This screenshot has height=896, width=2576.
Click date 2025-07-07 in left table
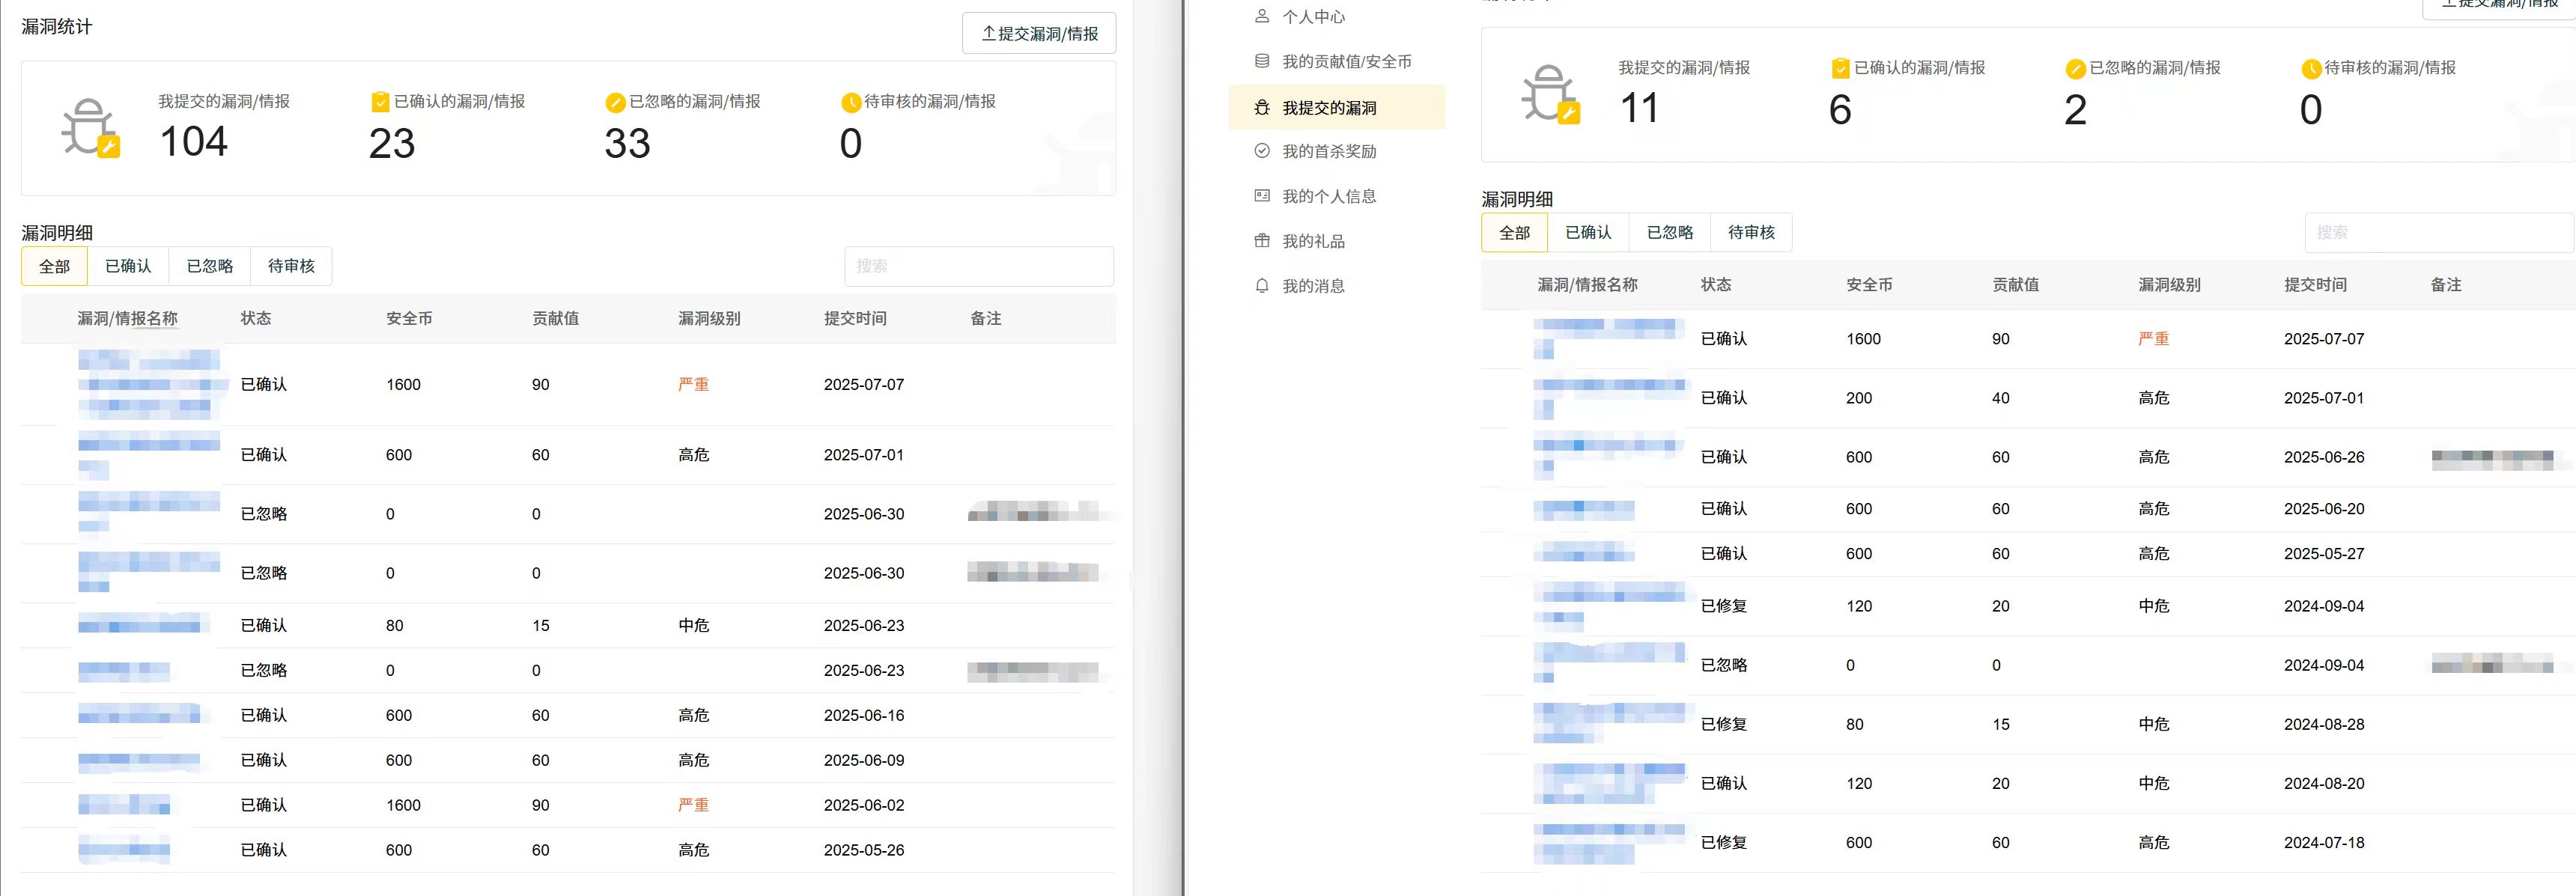pos(864,385)
